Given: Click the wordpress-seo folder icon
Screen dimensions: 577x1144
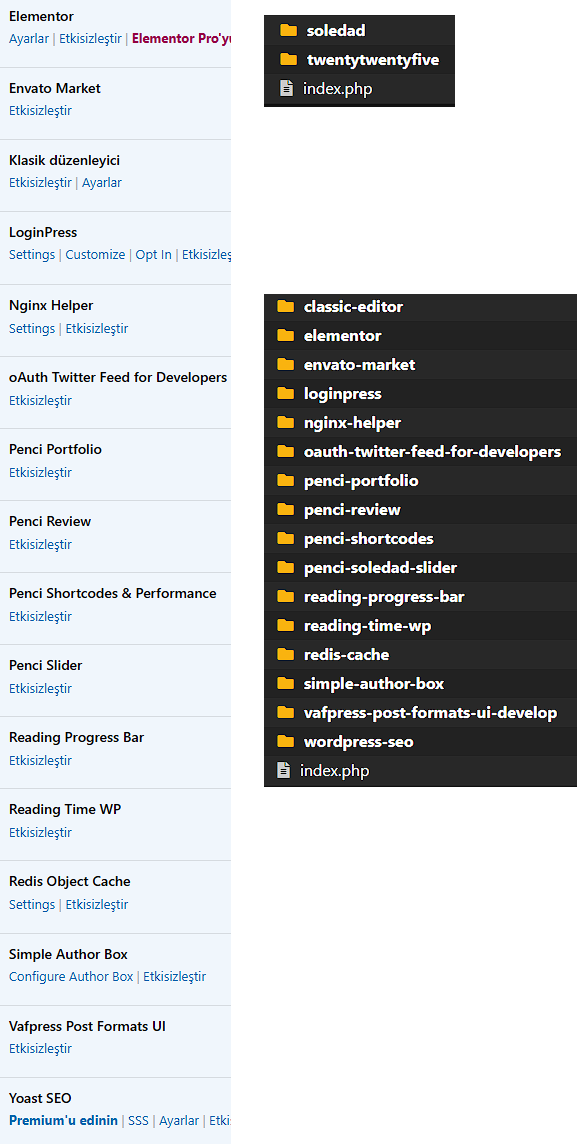Looking at the screenshot, I should [285, 741].
